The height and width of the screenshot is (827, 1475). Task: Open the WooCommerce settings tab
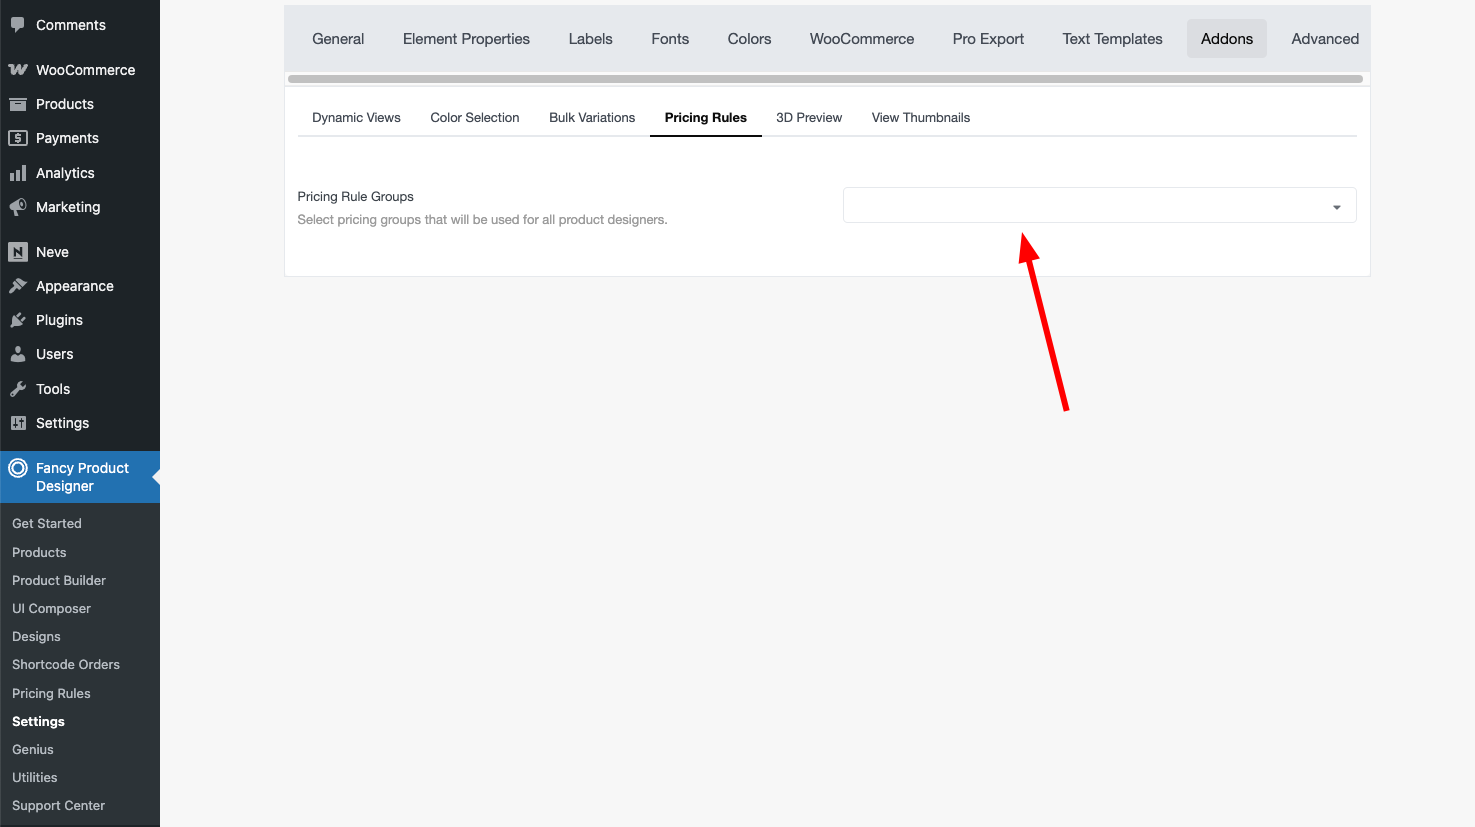tap(862, 39)
